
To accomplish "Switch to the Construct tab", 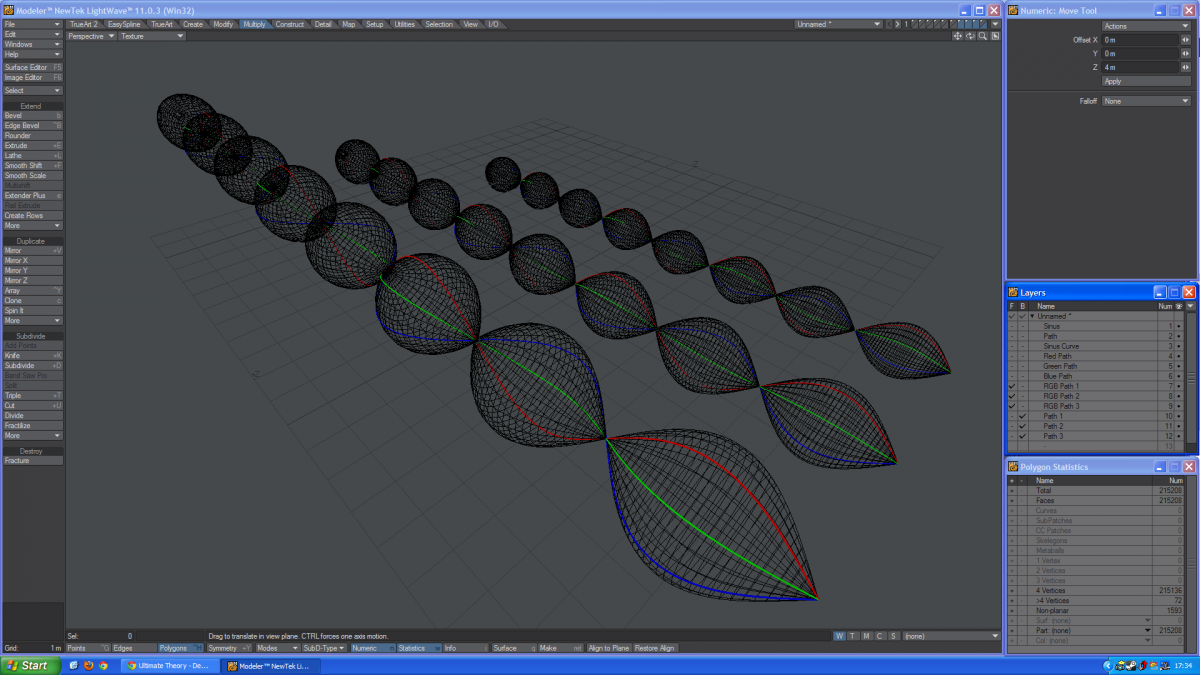I will (290, 24).
